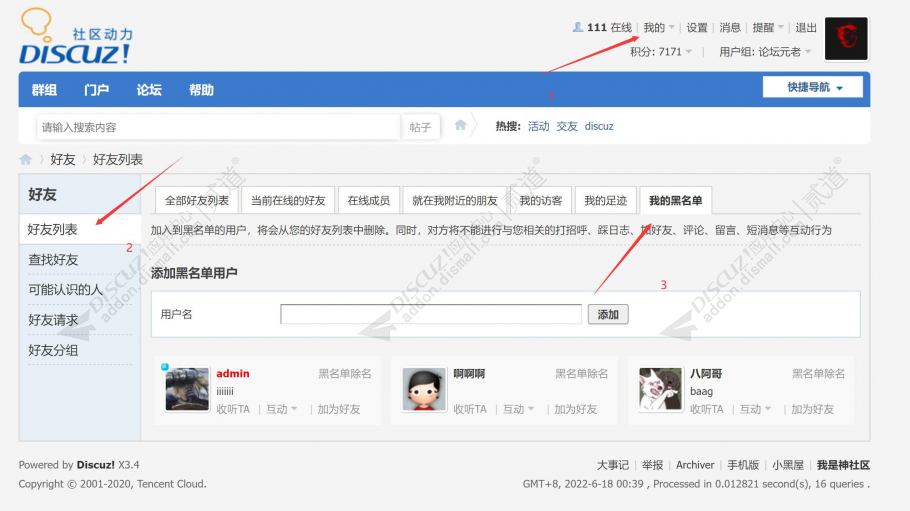This screenshot has height=511, width=910.
Task: Open 啊啊啊's avatar image
Action: (x=424, y=389)
